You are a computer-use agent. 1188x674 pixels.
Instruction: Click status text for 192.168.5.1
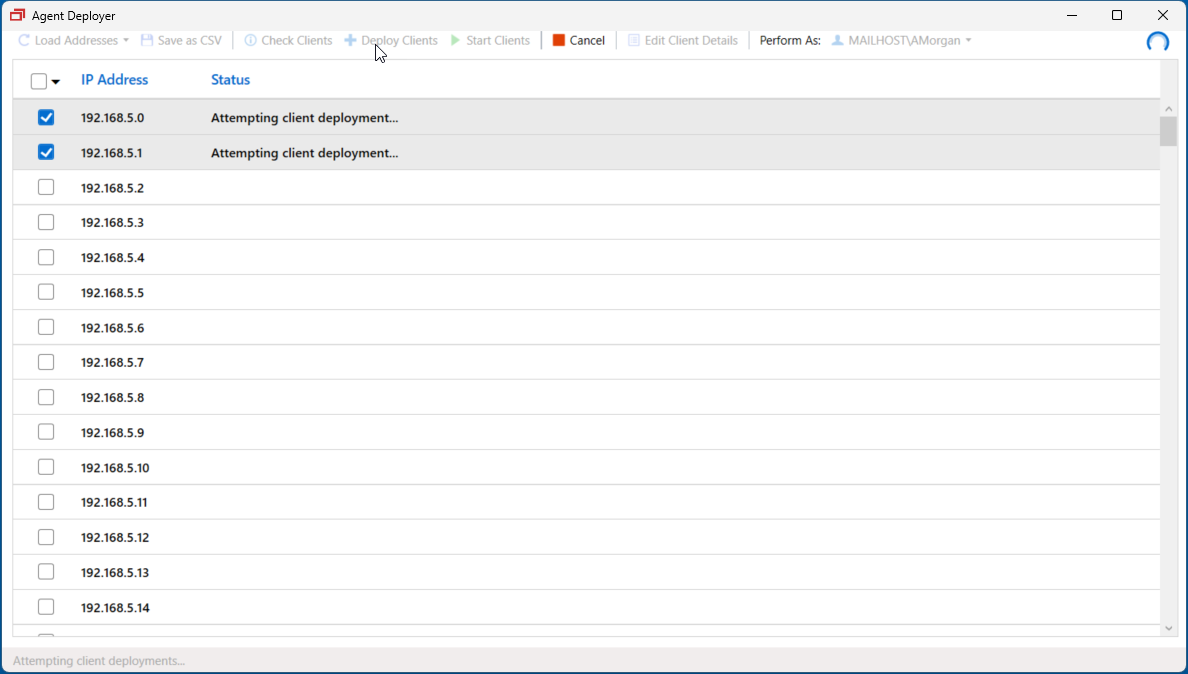(305, 153)
